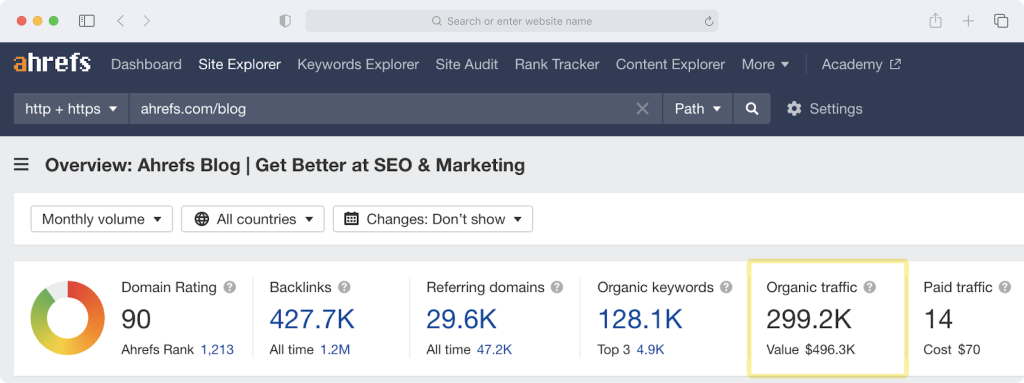Open the All countries dropdown
The image size is (1024, 383).
click(253, 219)
